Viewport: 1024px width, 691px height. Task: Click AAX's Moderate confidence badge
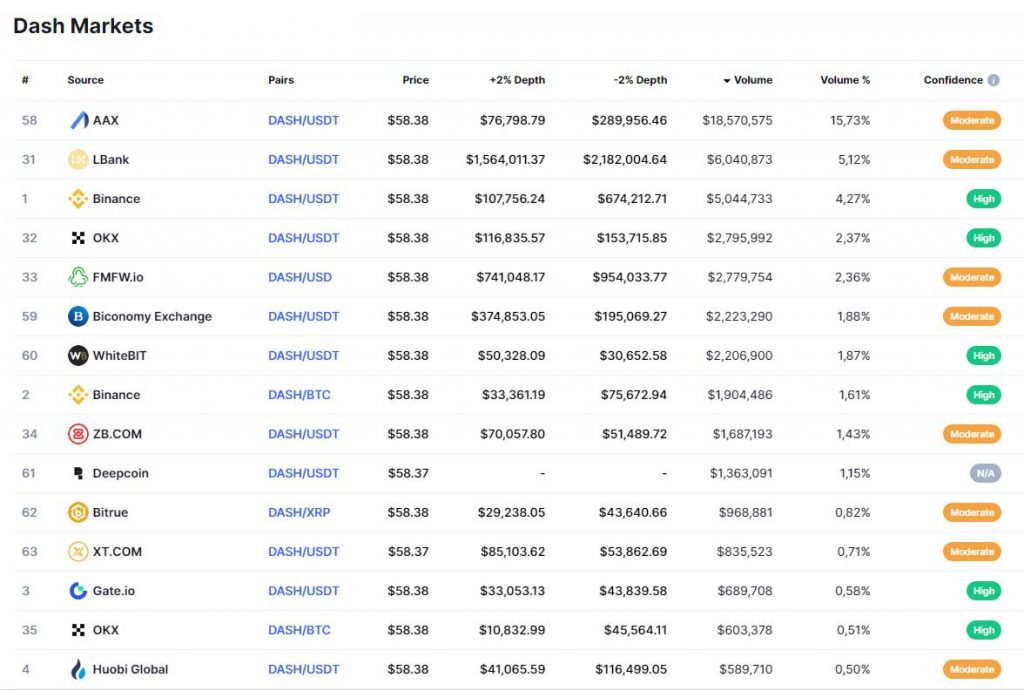[x=971, y=120]
